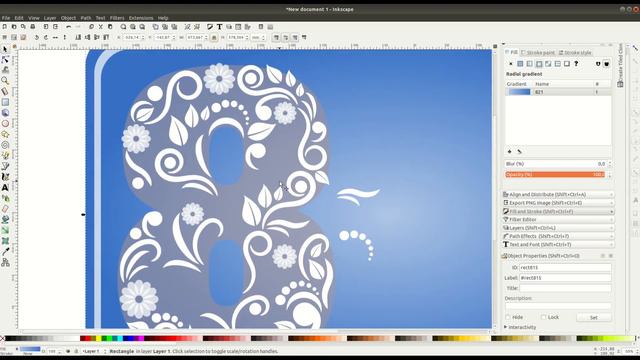The width and height of the screenshot is (640, 360).
Task: Check the Lock checkbox in Object Properties
Action: coord(543,317)
